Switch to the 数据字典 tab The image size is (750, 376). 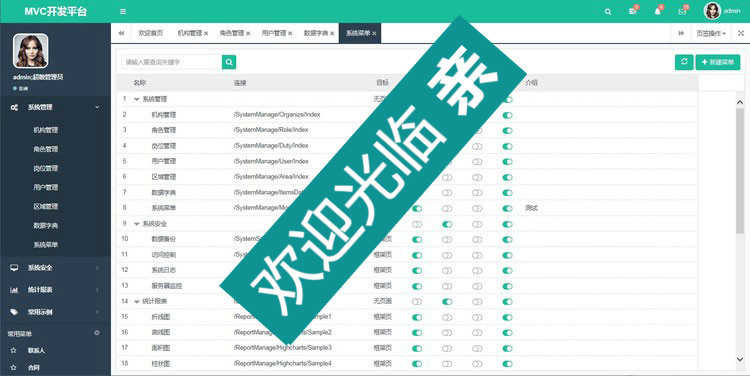(316, 33)
